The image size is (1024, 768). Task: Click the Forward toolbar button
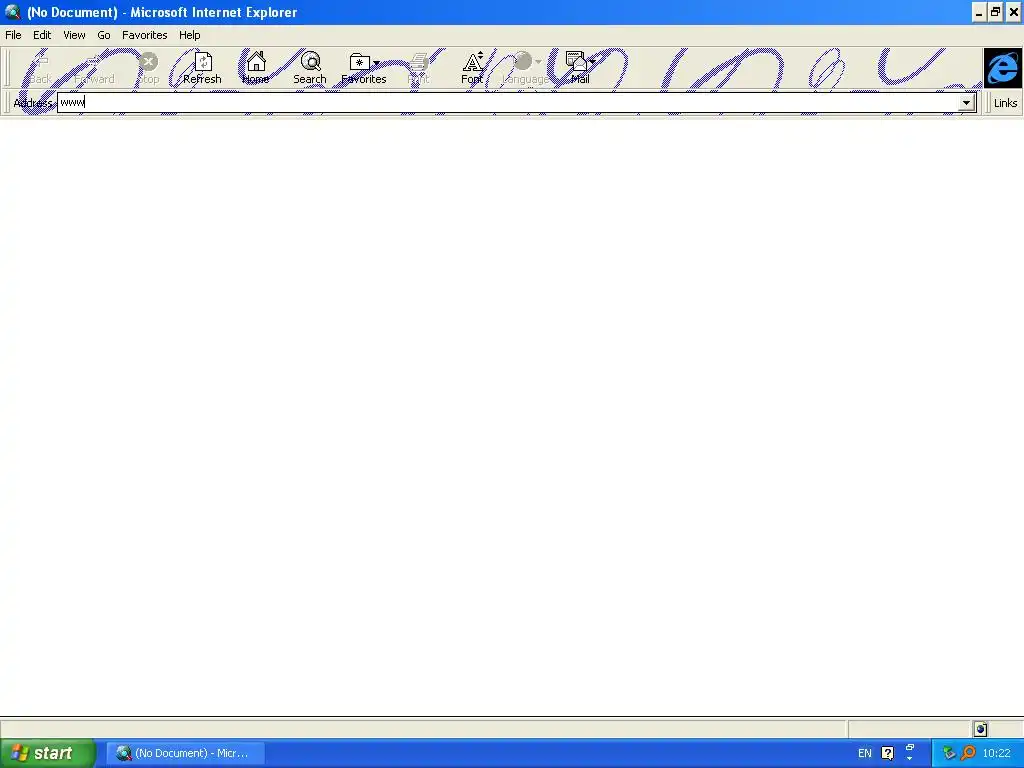click(94, 68)
